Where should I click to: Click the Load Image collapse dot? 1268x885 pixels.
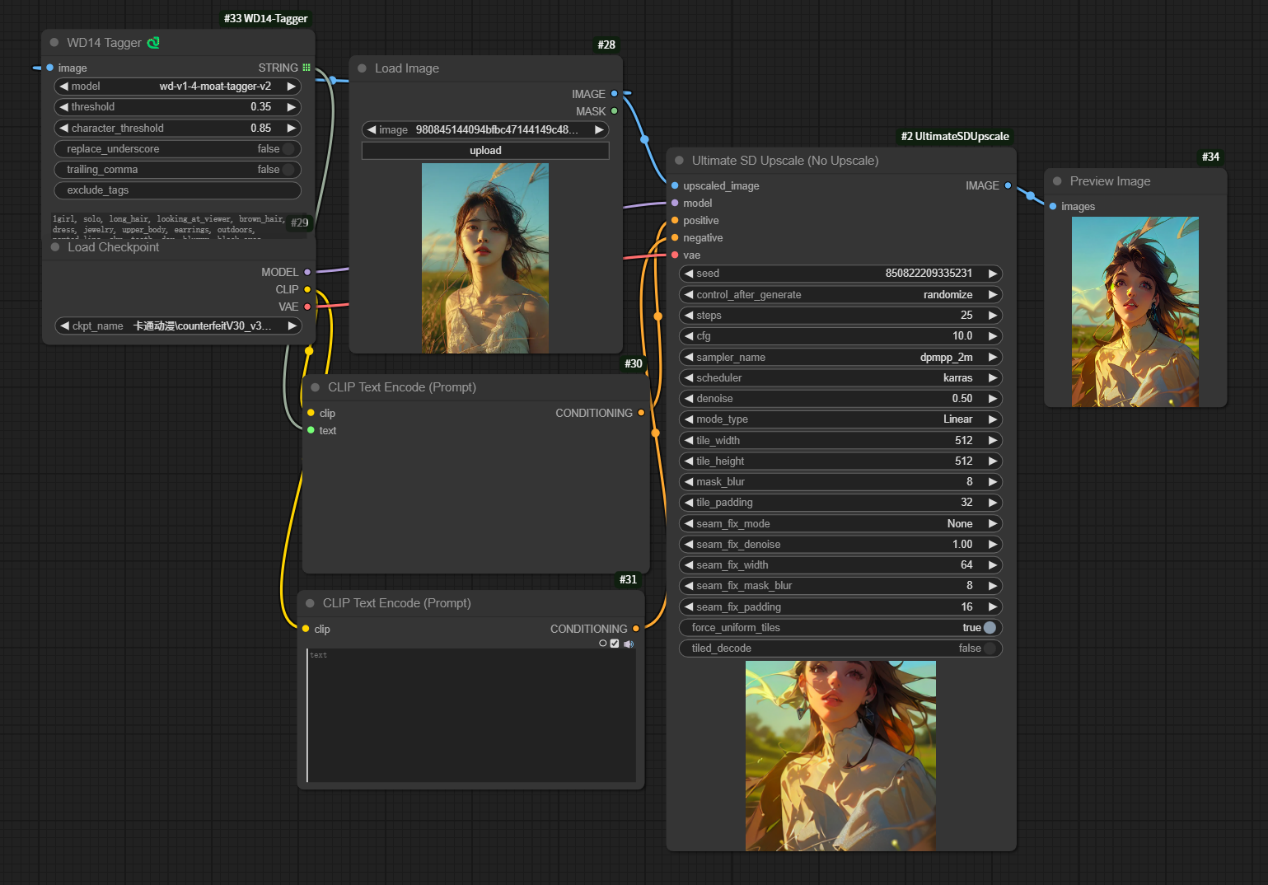point(362,69)
